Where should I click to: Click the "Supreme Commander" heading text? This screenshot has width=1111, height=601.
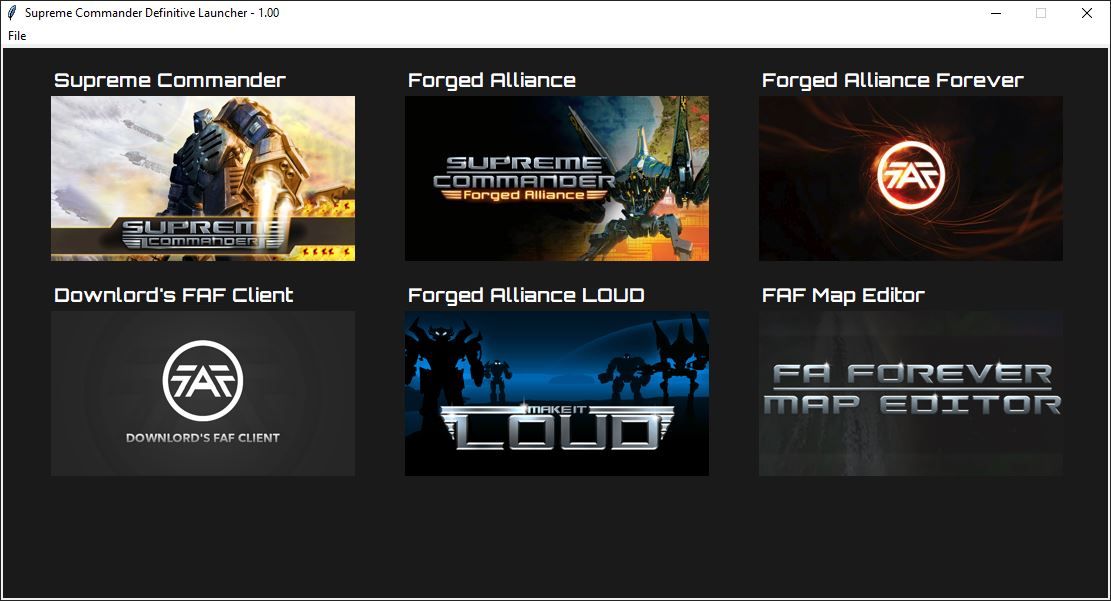click(x=170, y=81)
